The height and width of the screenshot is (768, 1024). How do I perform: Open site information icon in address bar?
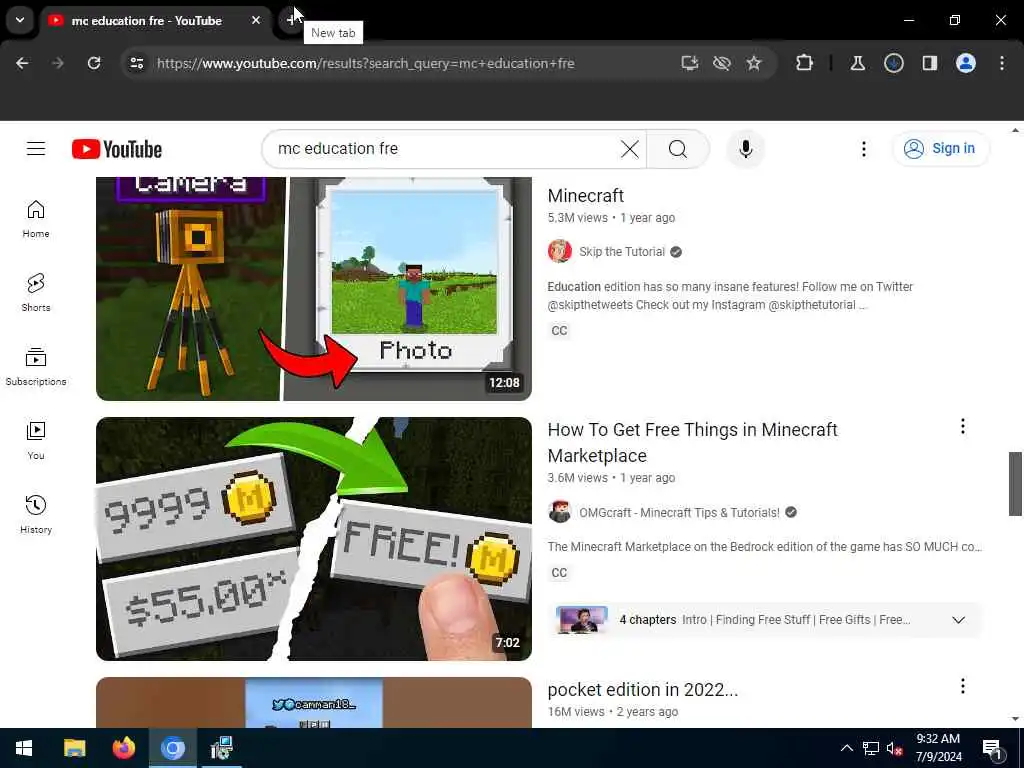pos(137,63)
